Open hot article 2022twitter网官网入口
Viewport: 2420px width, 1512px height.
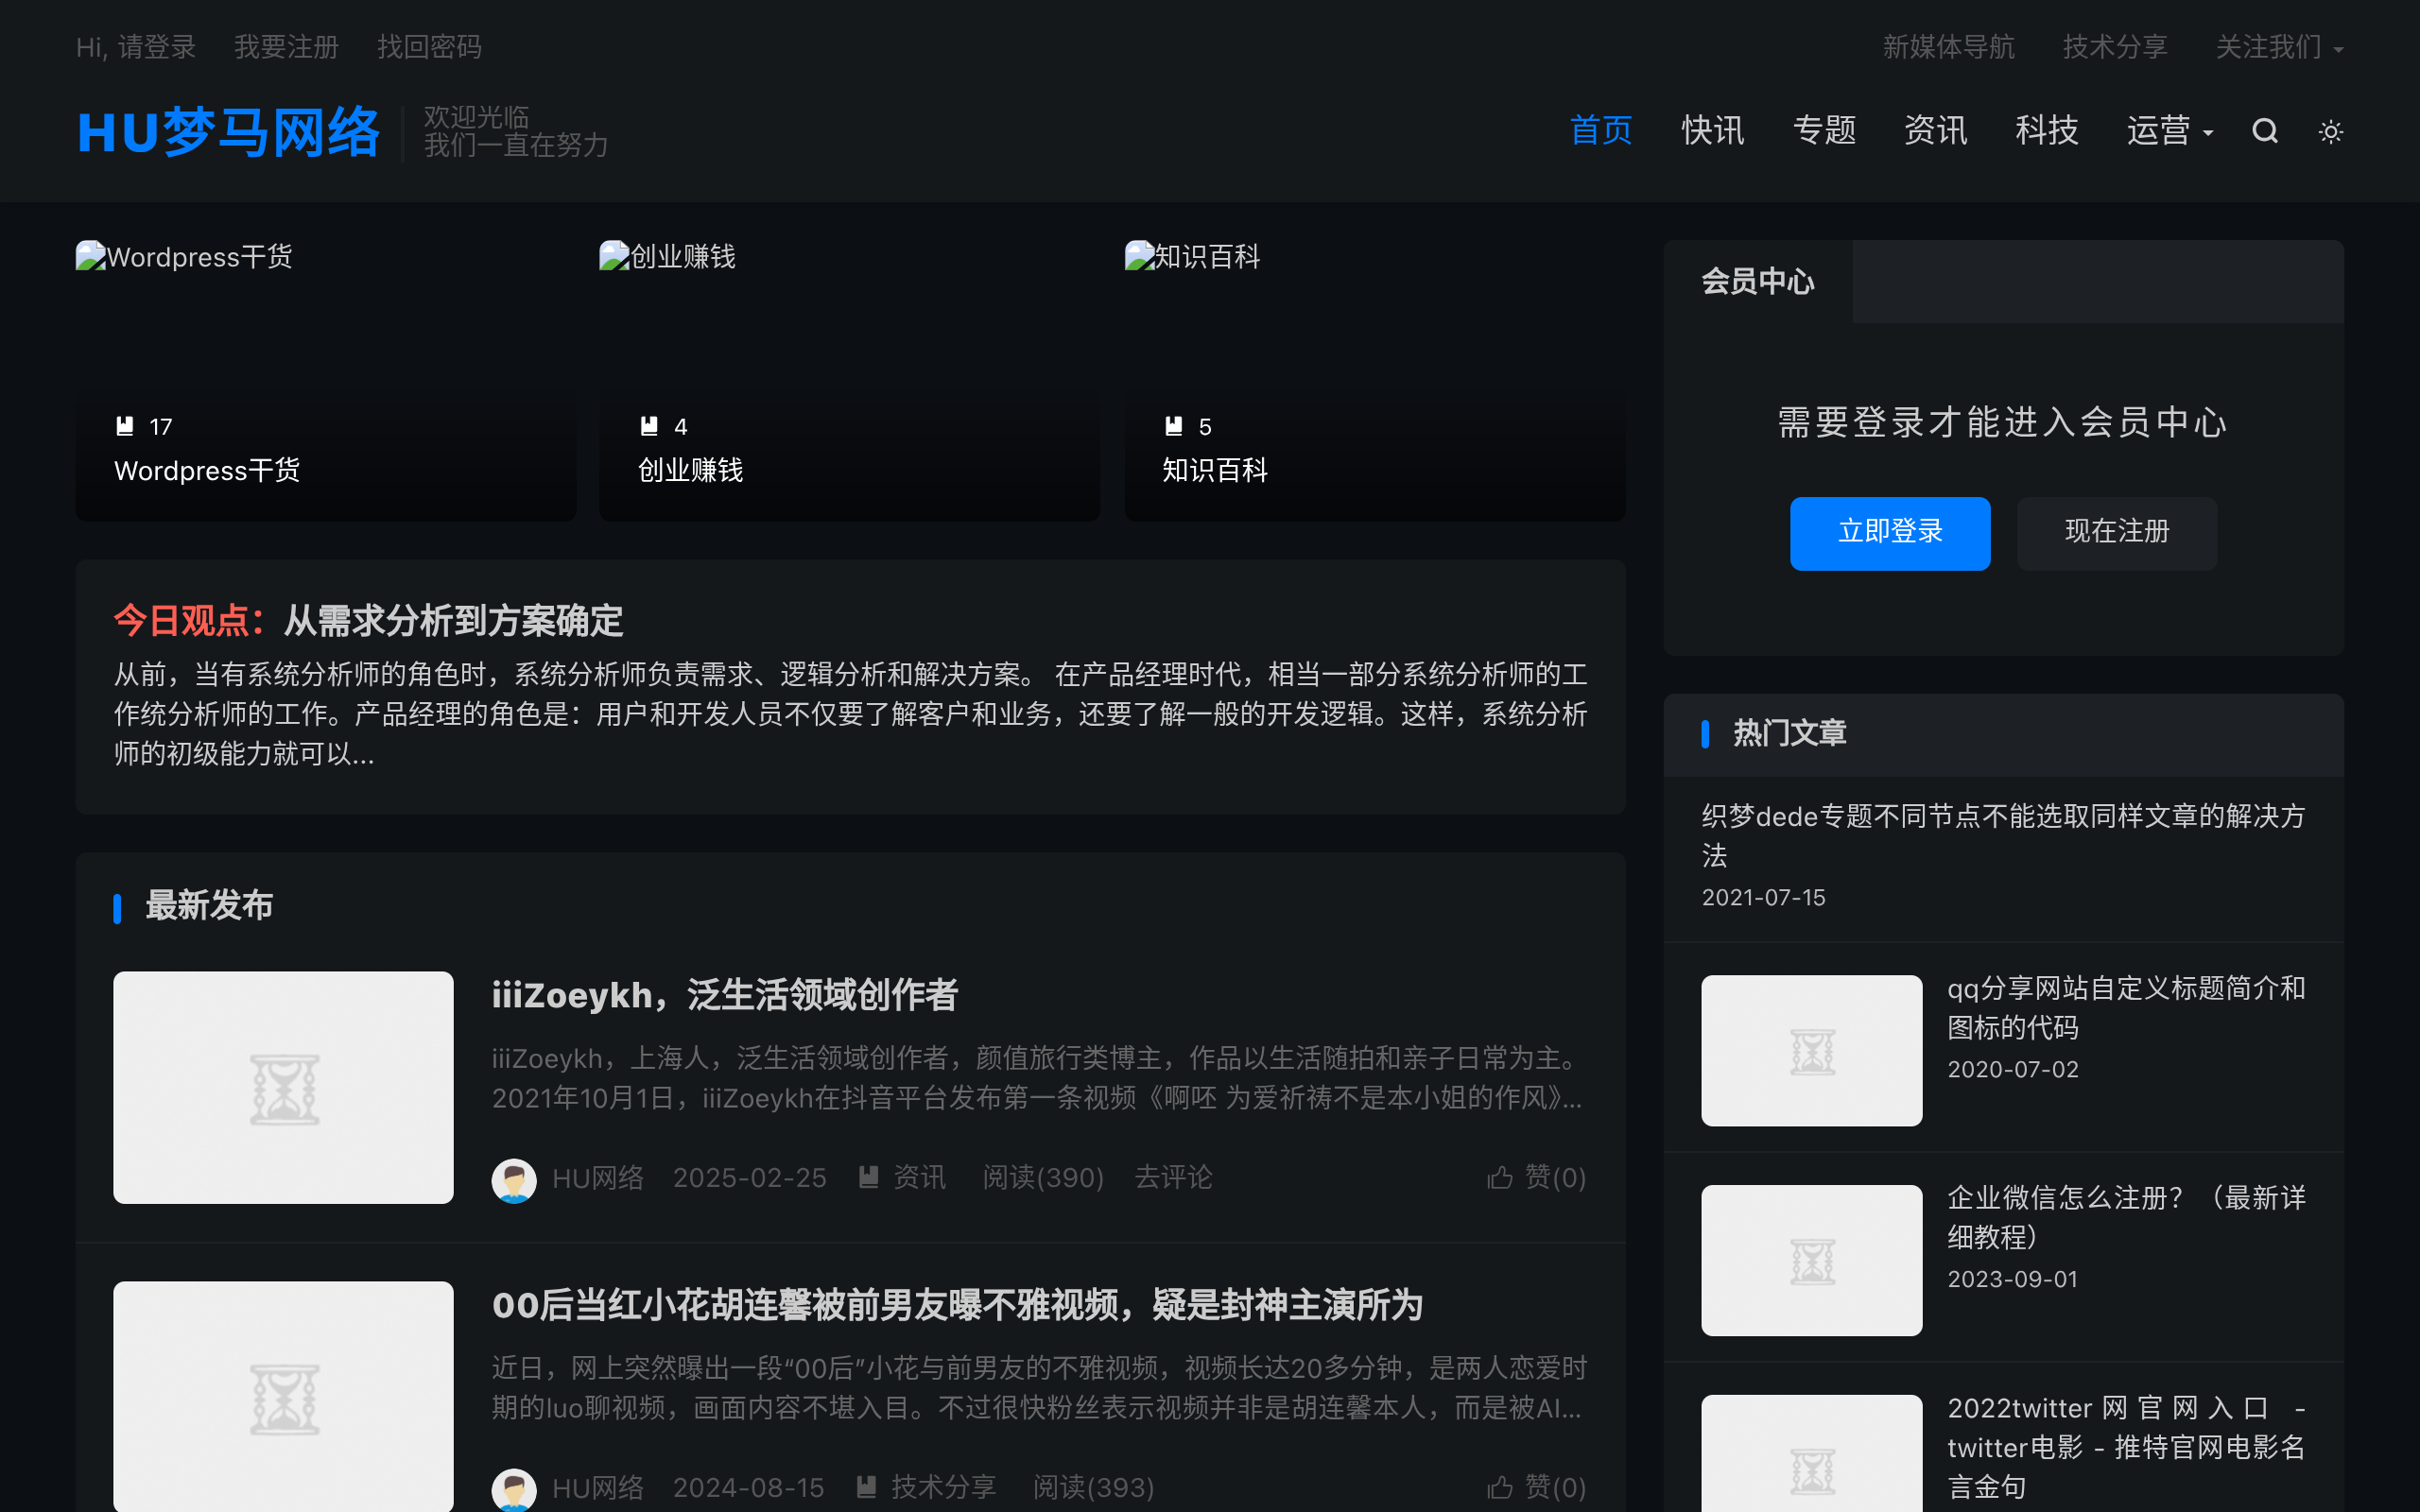coord(2126,1447)
